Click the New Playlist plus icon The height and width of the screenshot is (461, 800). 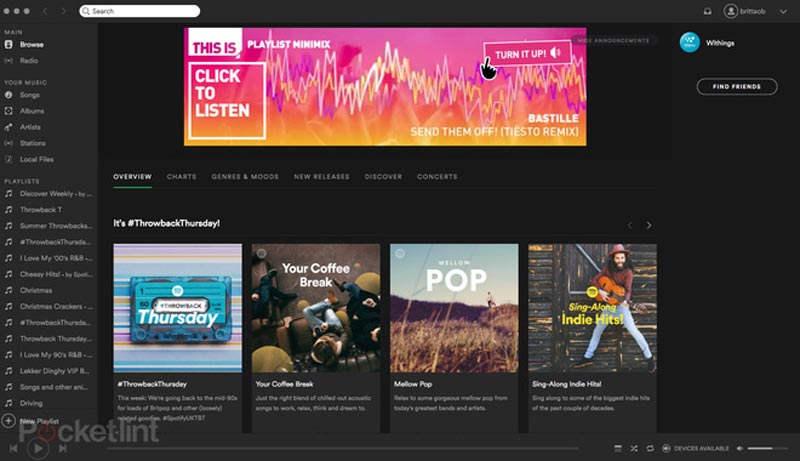click(x=8, y=422)
